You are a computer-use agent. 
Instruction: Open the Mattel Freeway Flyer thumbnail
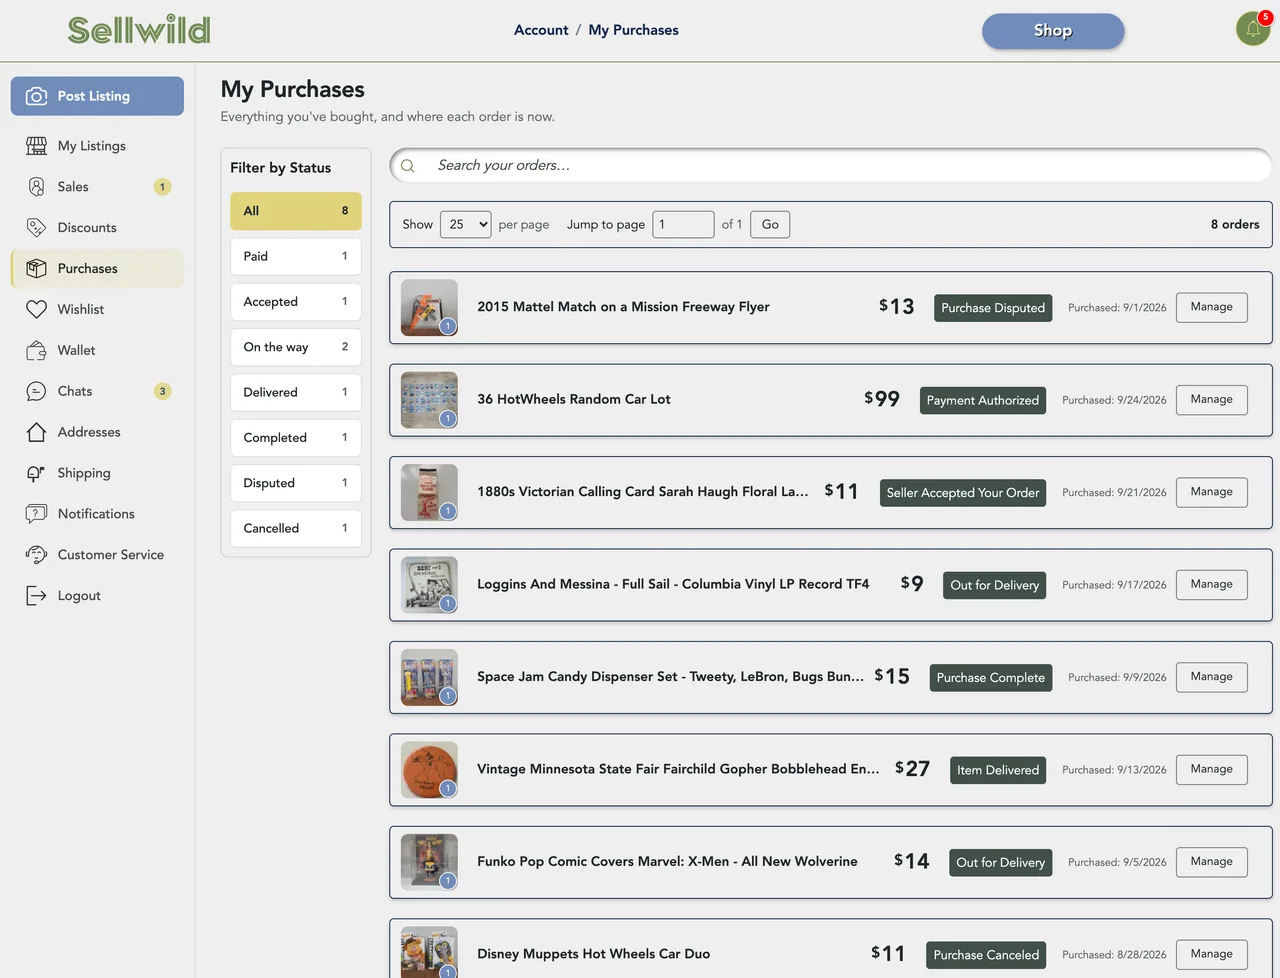[429, 307]
